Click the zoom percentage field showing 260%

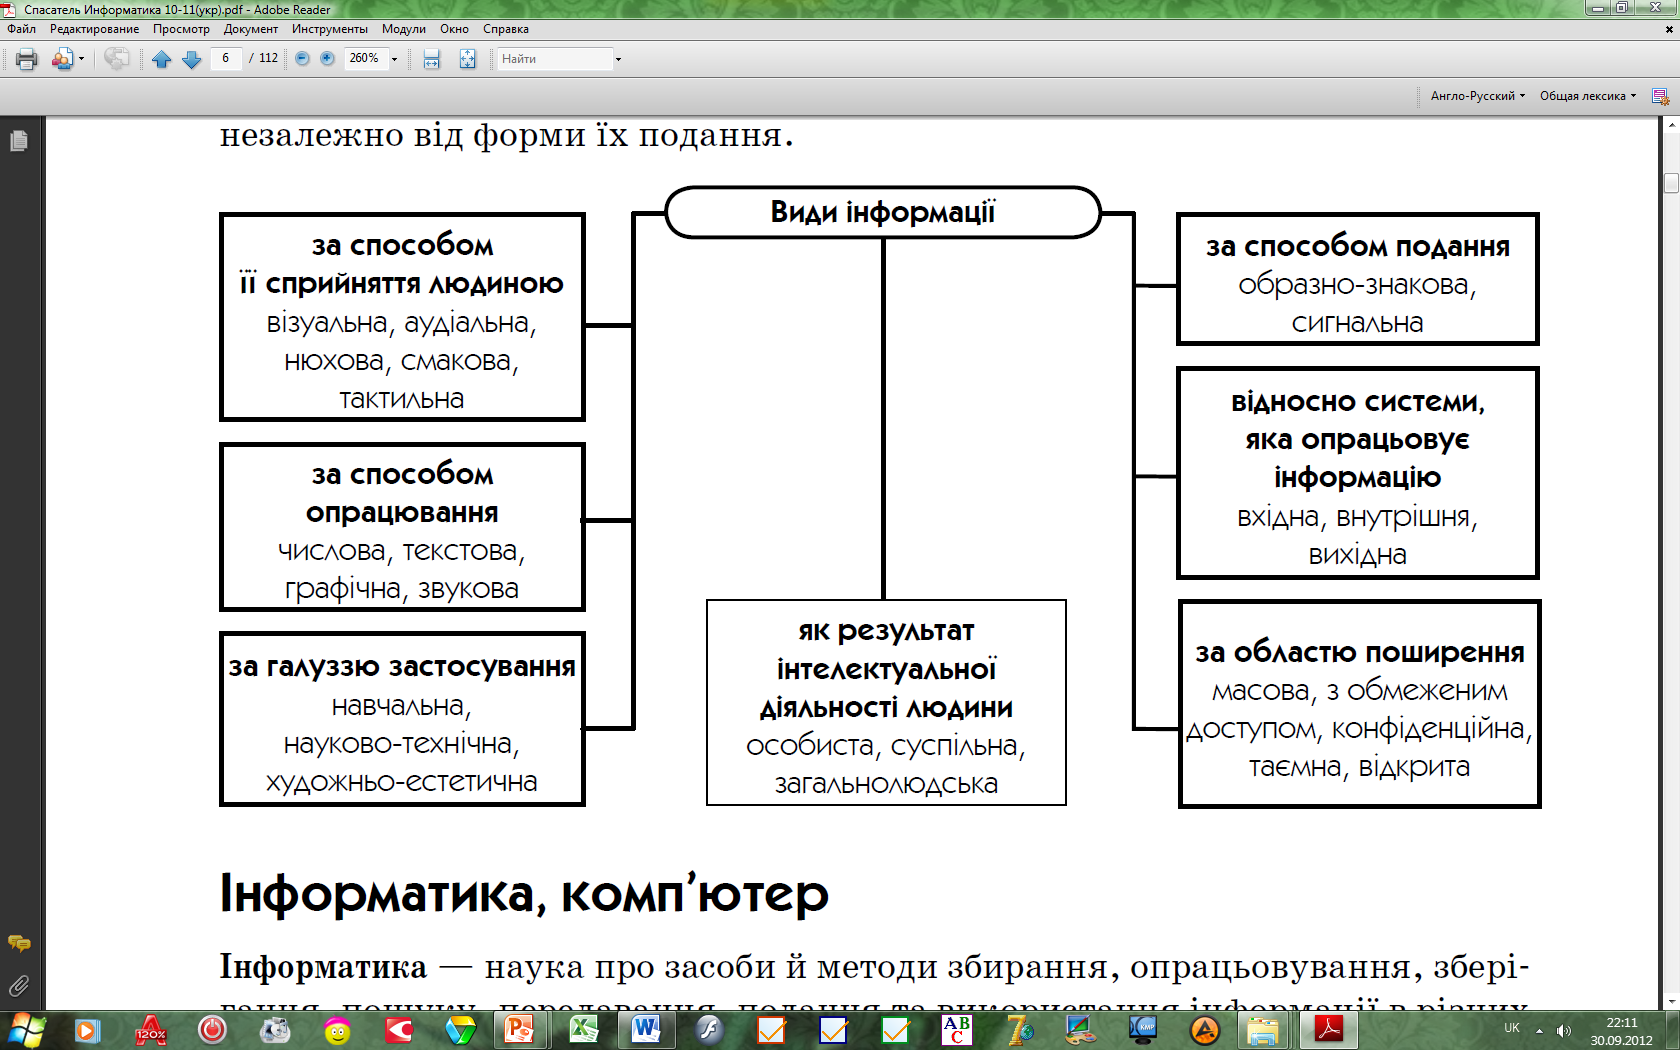(x=365, y=58)
